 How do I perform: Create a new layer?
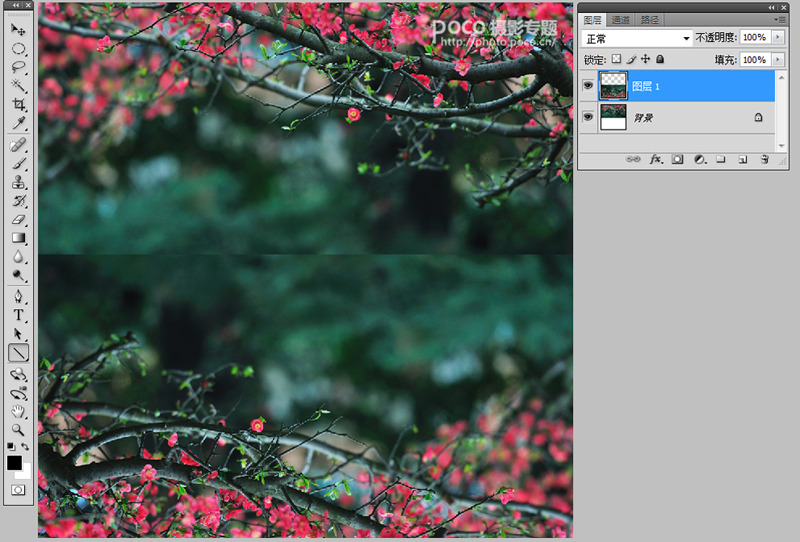pyautogui.click(x=743, y=159)
